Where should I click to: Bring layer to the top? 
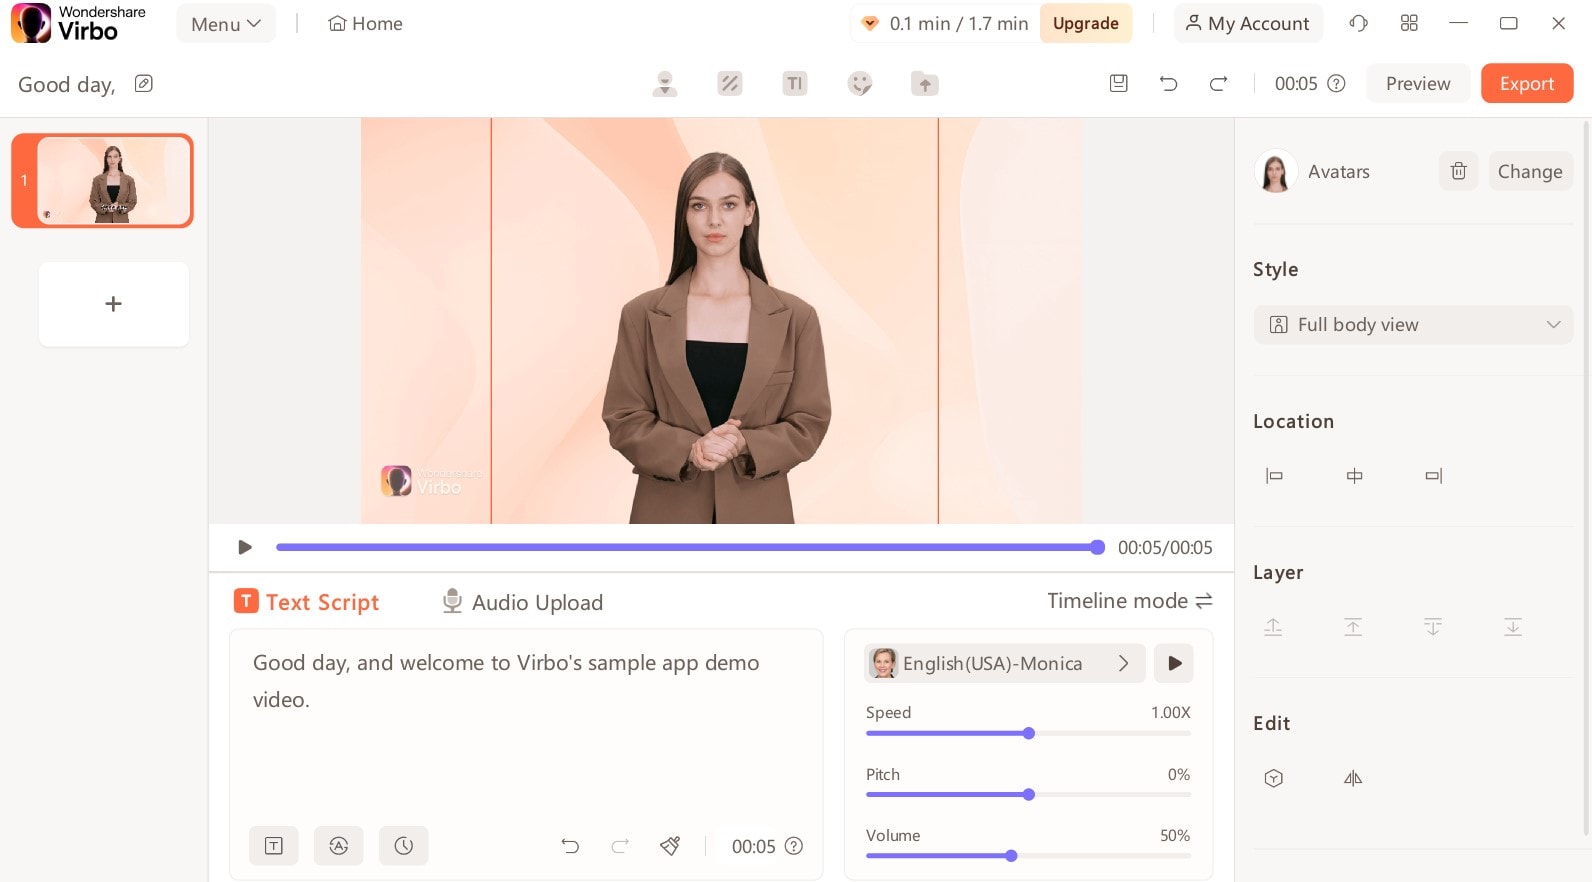pyautogui.click(x=1353, y=627)
